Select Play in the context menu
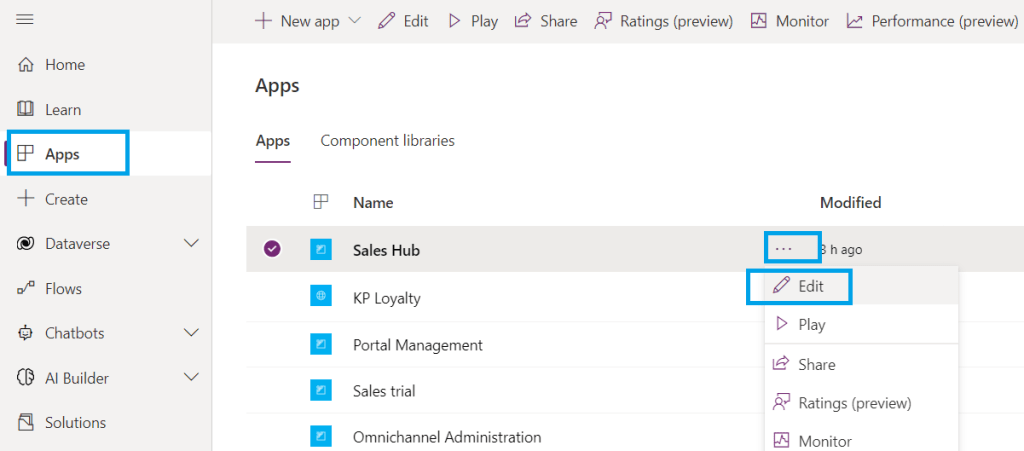This screenshot has width=1024, height=451. pos(811,325)
